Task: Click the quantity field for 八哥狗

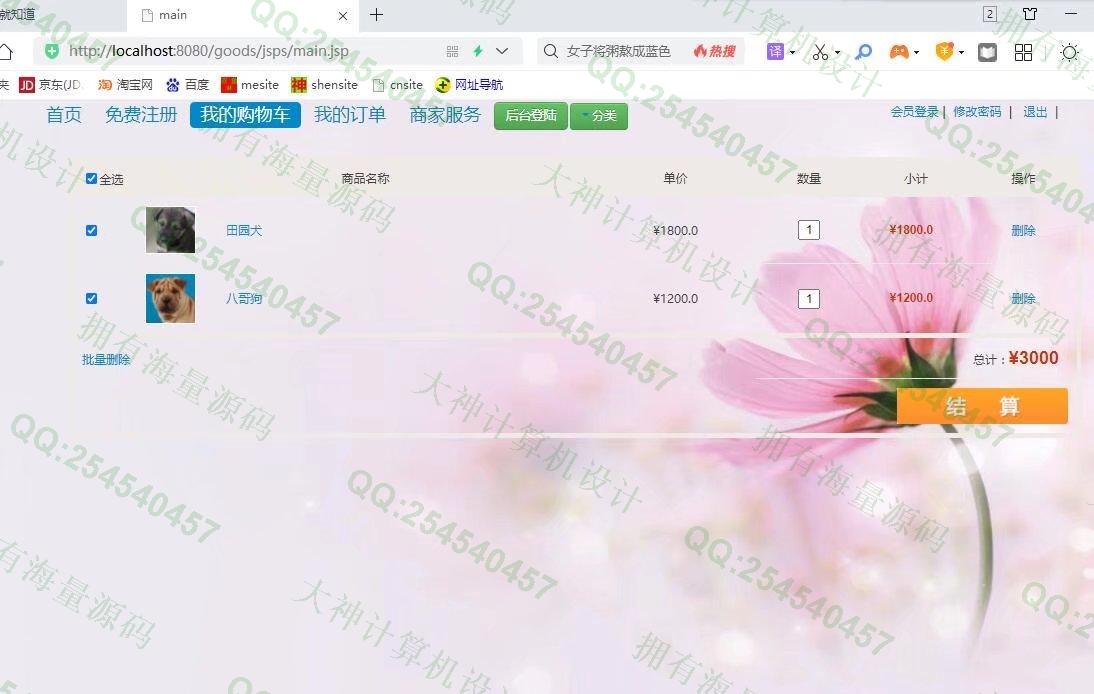Action: [x=809, y=299]
